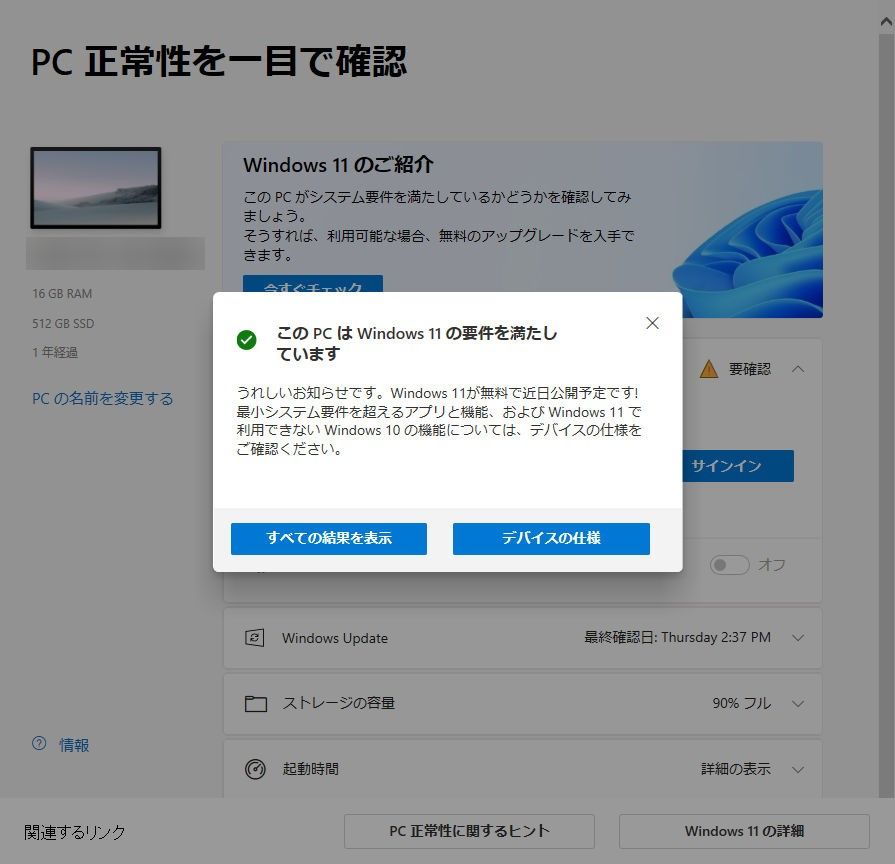Click the question mark info icon
This screenshot has width=895, height=864.
[x=39, y=743]
